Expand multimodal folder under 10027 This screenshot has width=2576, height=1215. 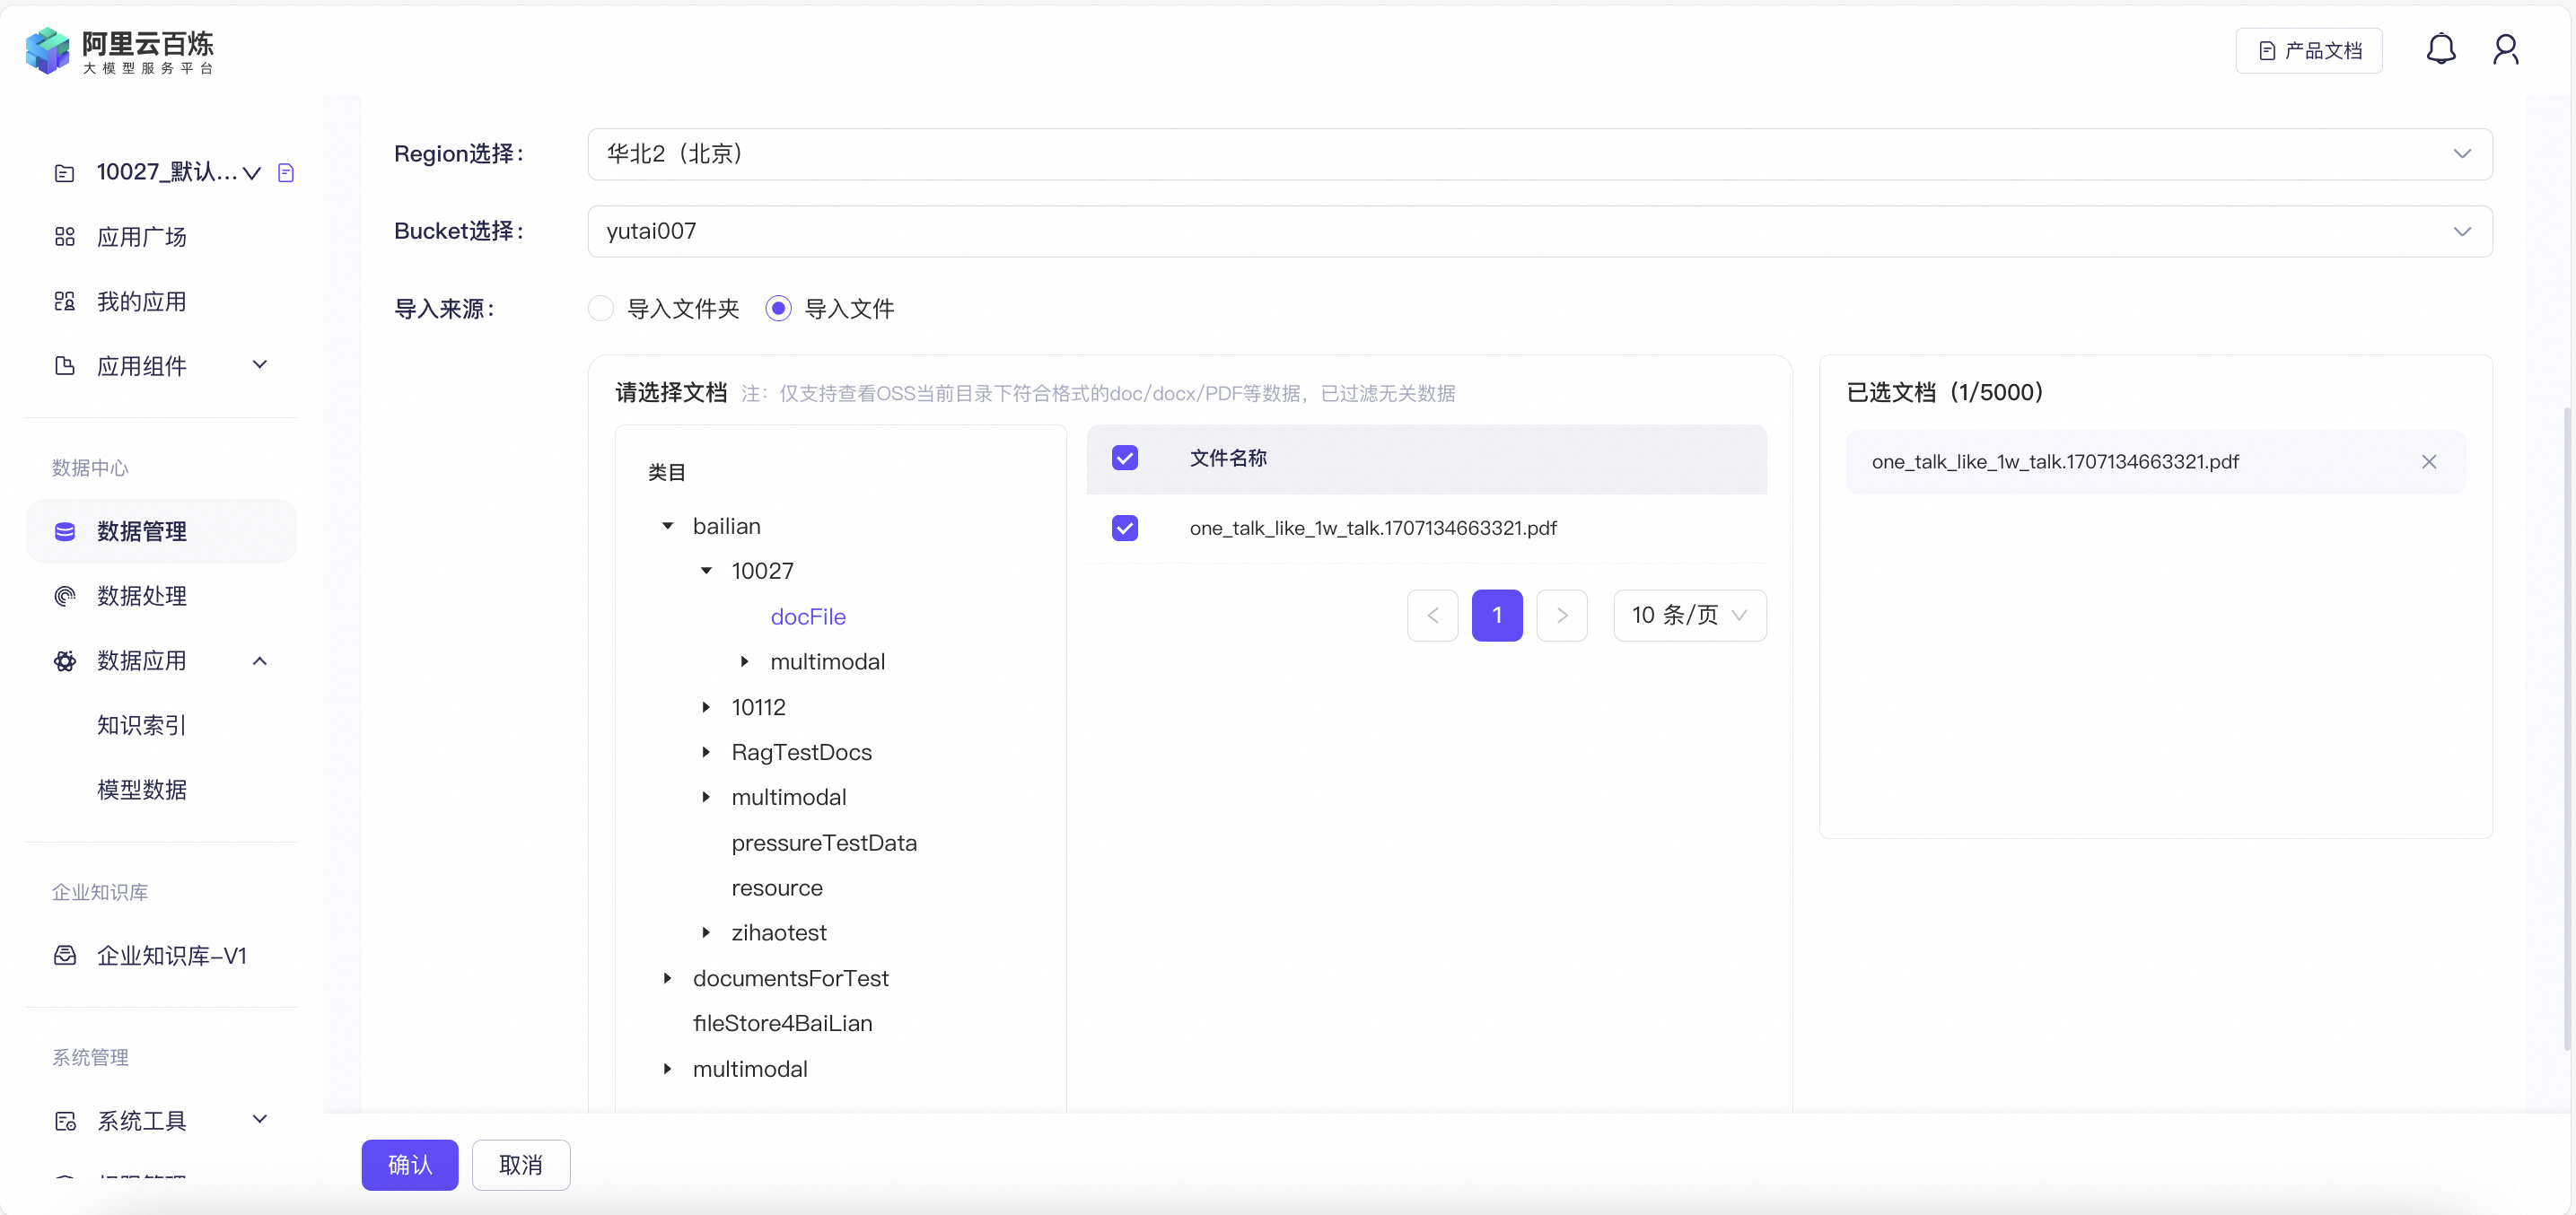744,661
